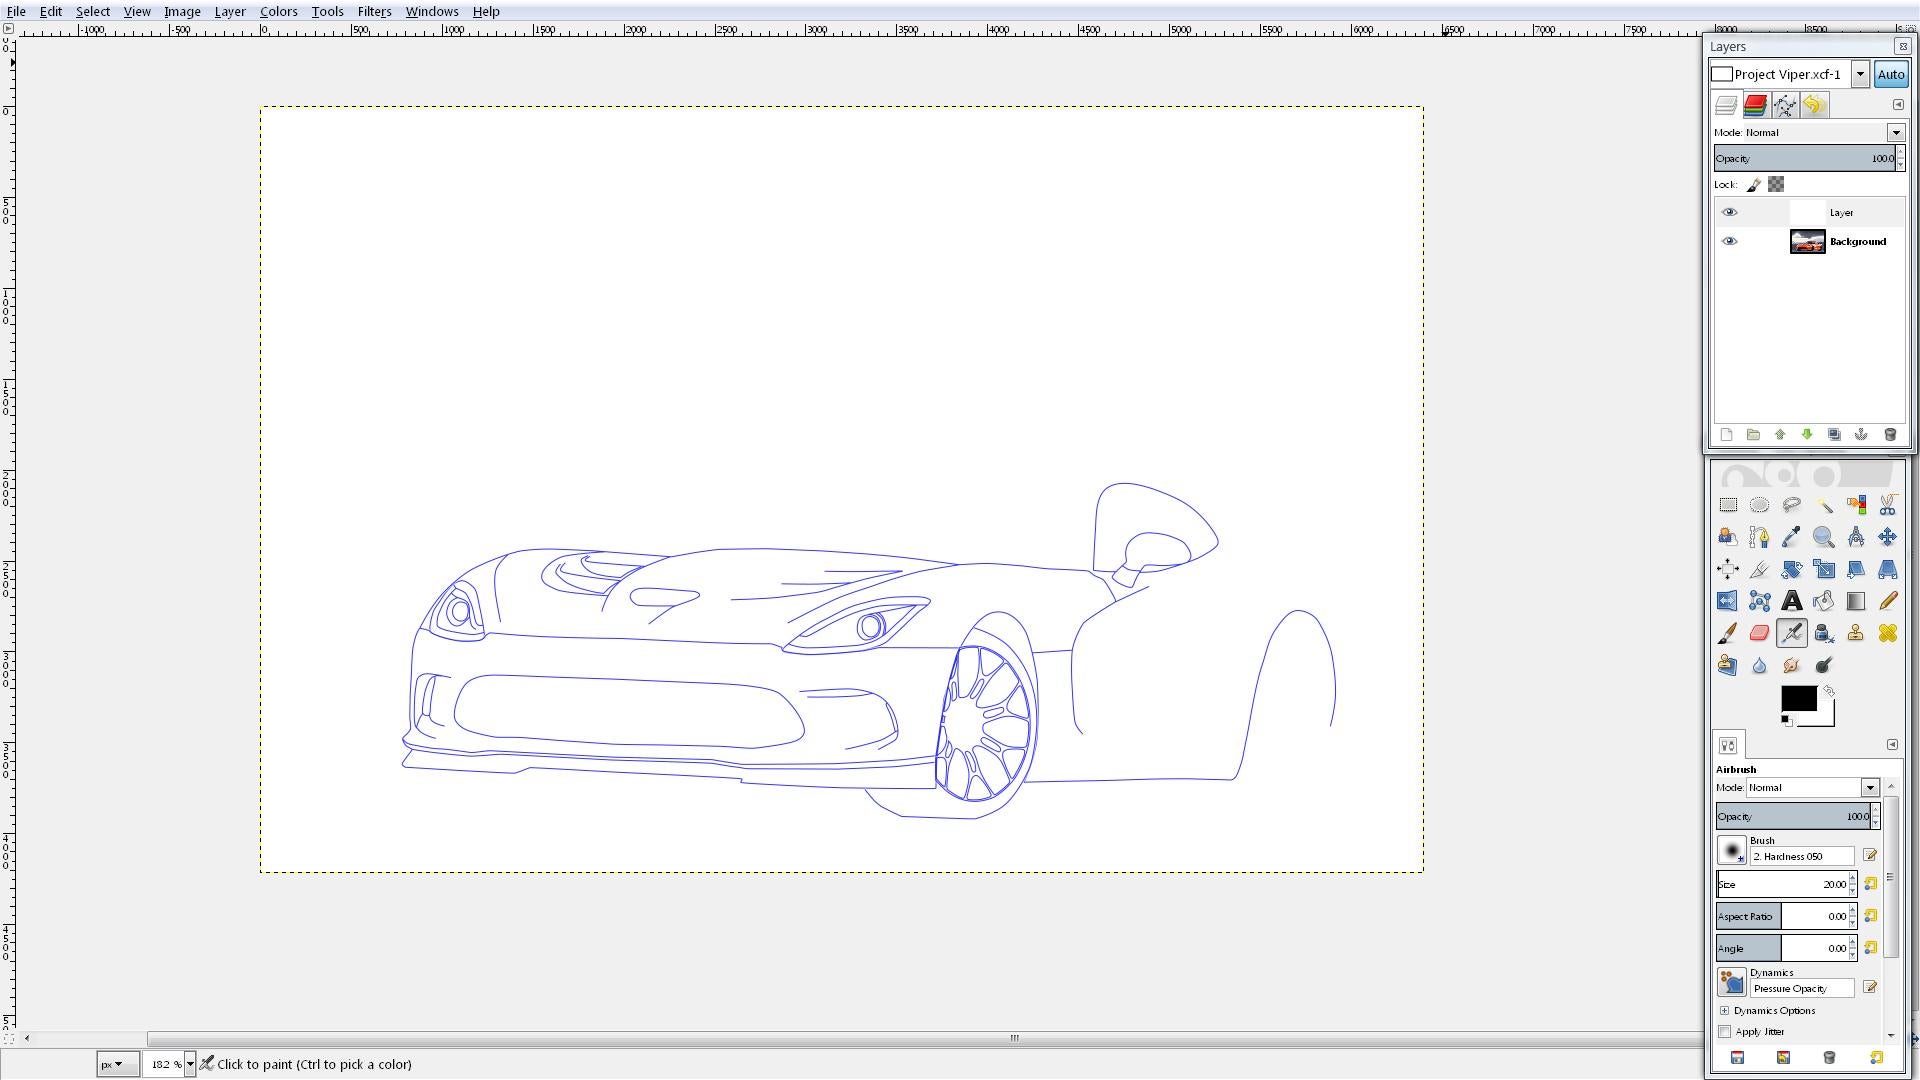Select the Measure compass tool
1920x1080 pixels.
1856,537
